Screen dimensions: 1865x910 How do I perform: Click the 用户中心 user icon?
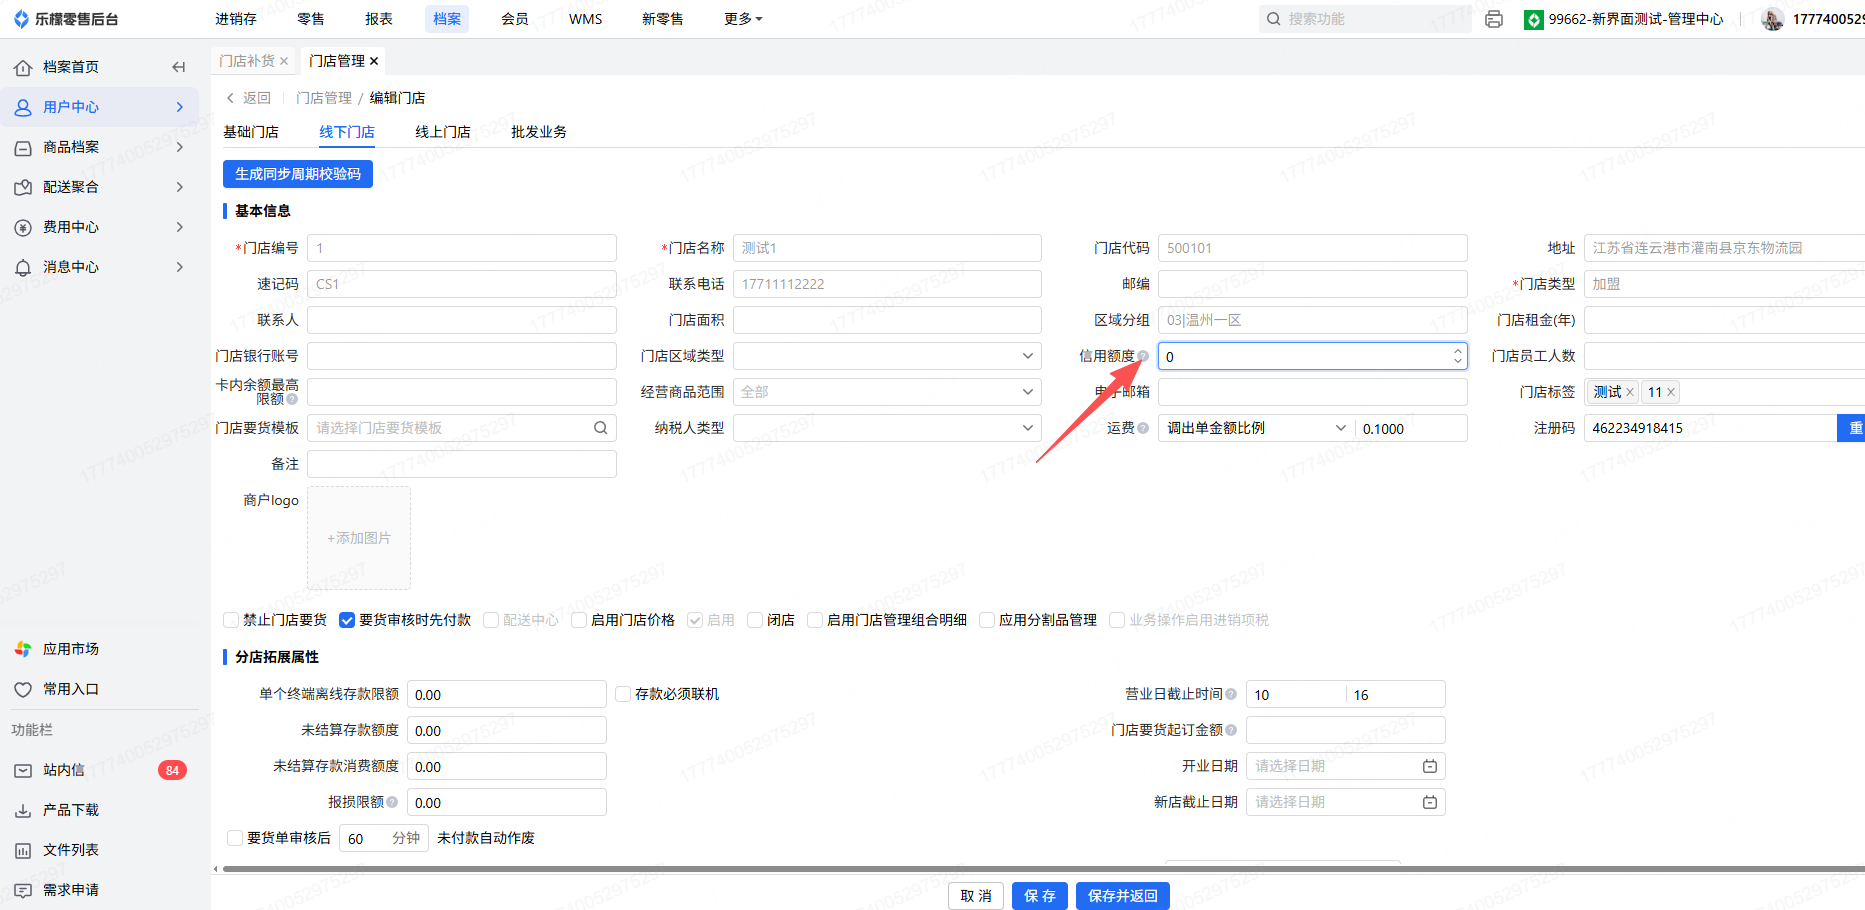23,107
